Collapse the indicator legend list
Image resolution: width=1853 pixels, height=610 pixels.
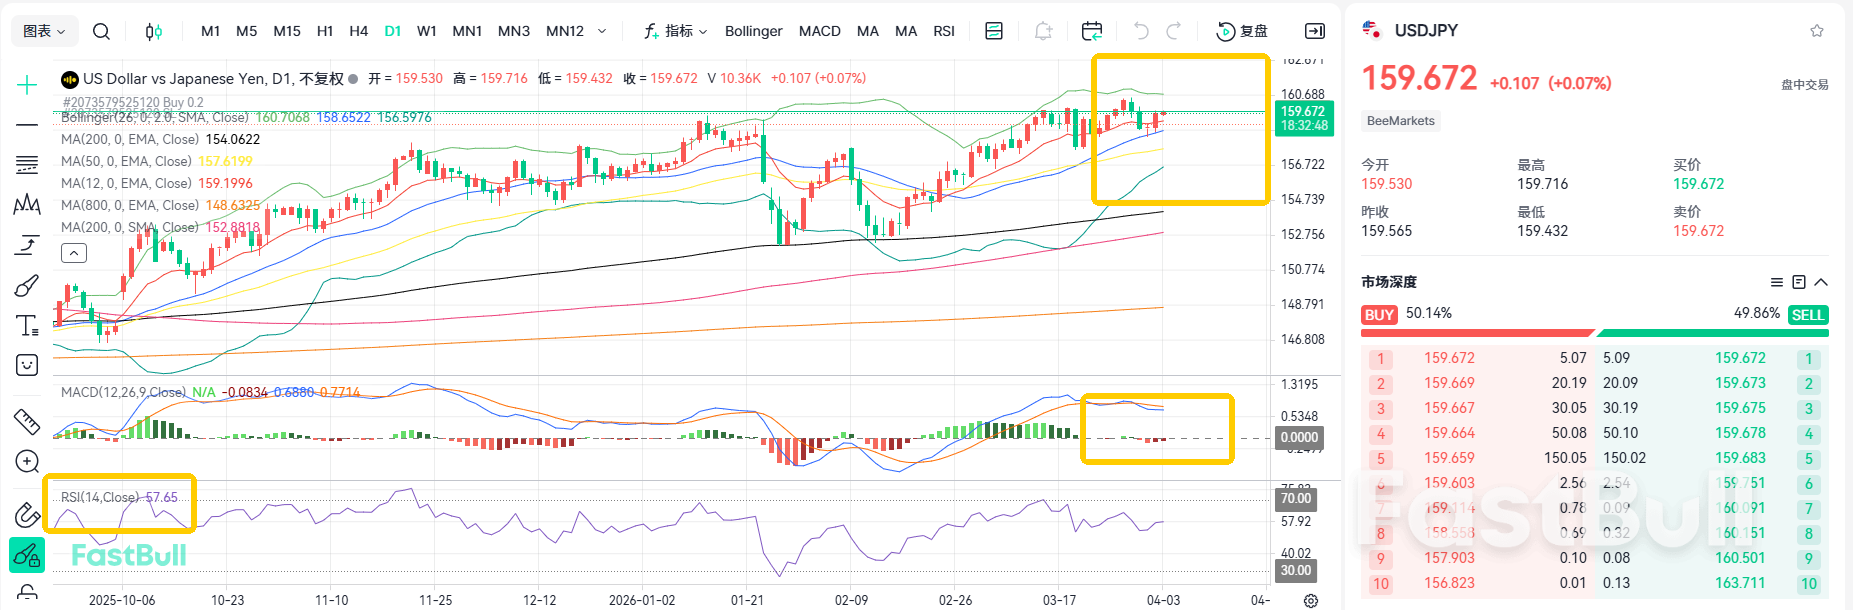[x=74, y=253]
